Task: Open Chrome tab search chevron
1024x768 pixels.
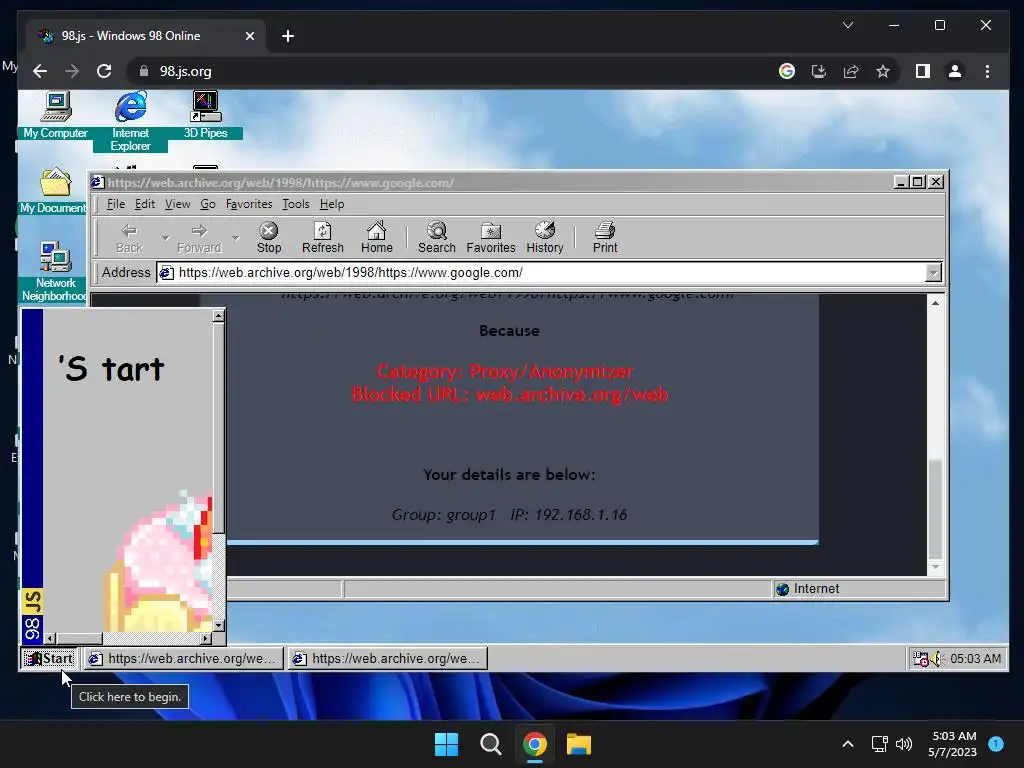Action: [x=848, y=25]
